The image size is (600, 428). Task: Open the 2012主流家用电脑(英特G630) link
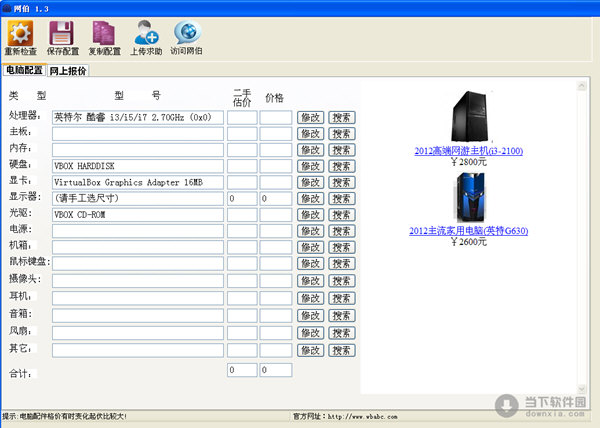tap(468, 231)
